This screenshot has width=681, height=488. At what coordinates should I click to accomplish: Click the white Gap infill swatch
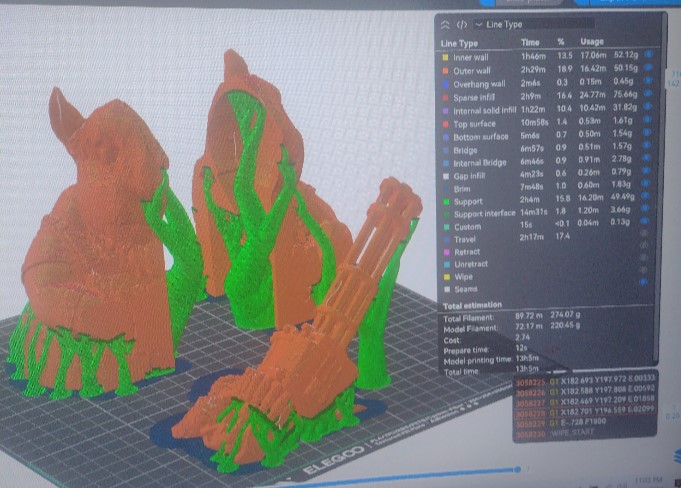point(446,176)
